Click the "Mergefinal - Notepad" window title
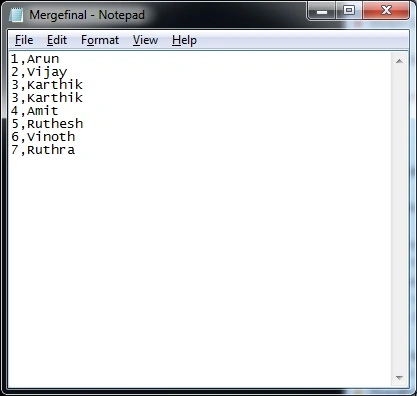The width and height of the screenshot is (417, 396). point(87,15)
